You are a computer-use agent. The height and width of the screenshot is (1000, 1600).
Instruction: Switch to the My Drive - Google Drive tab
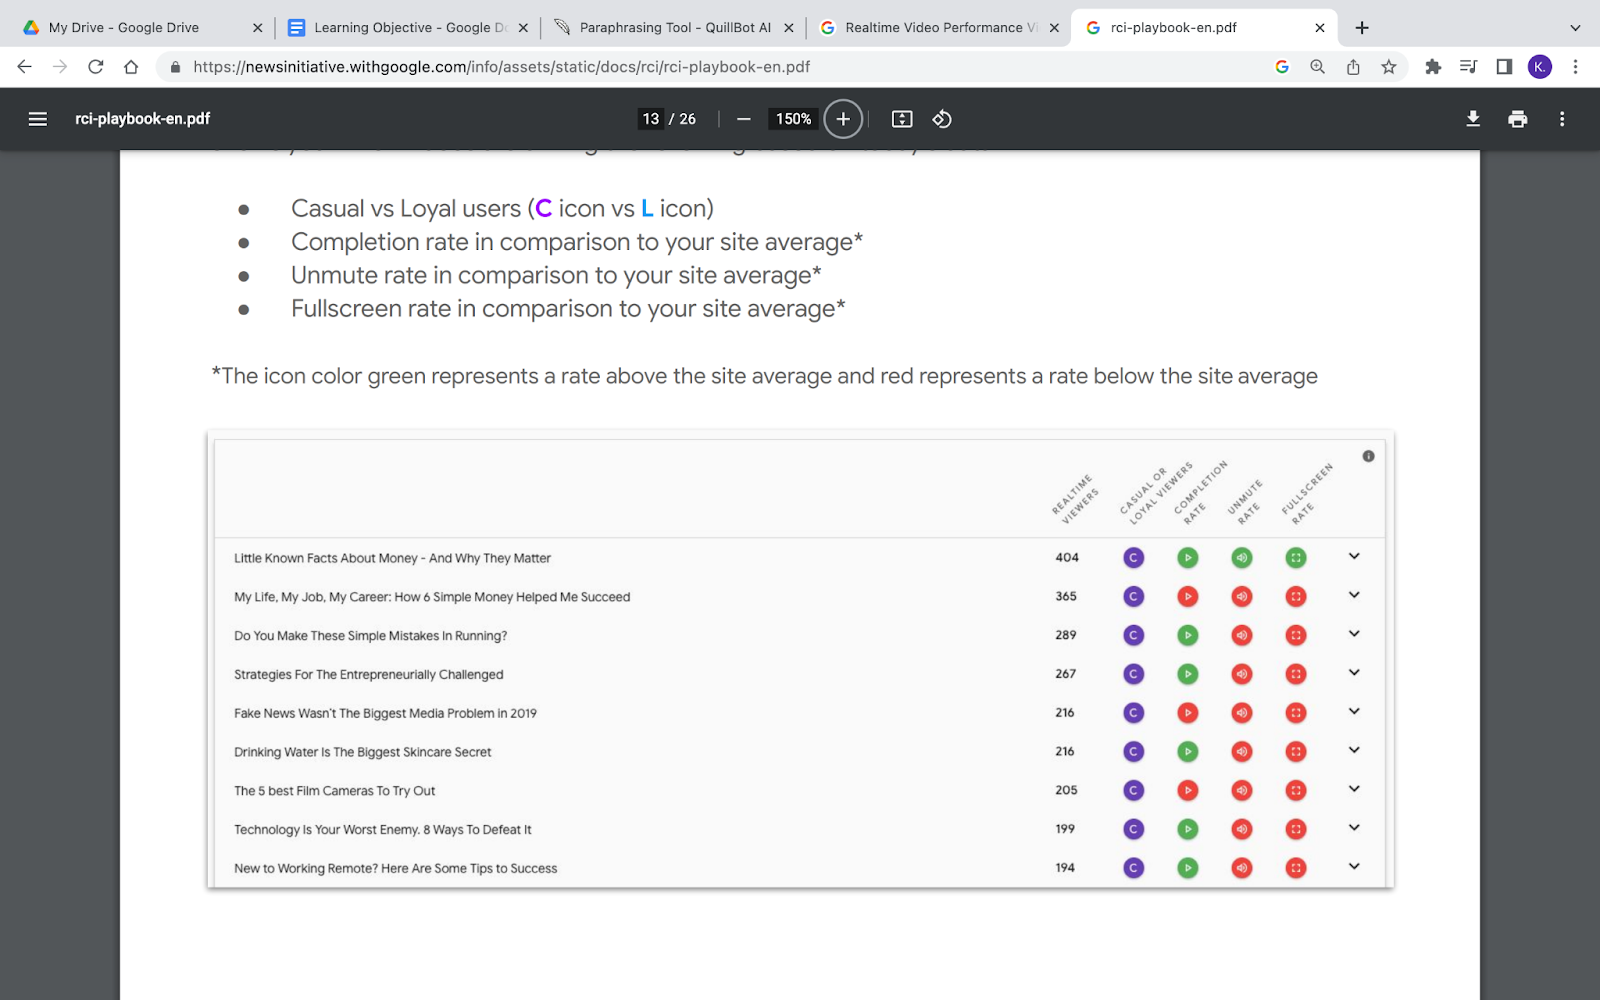pos(124,28)
